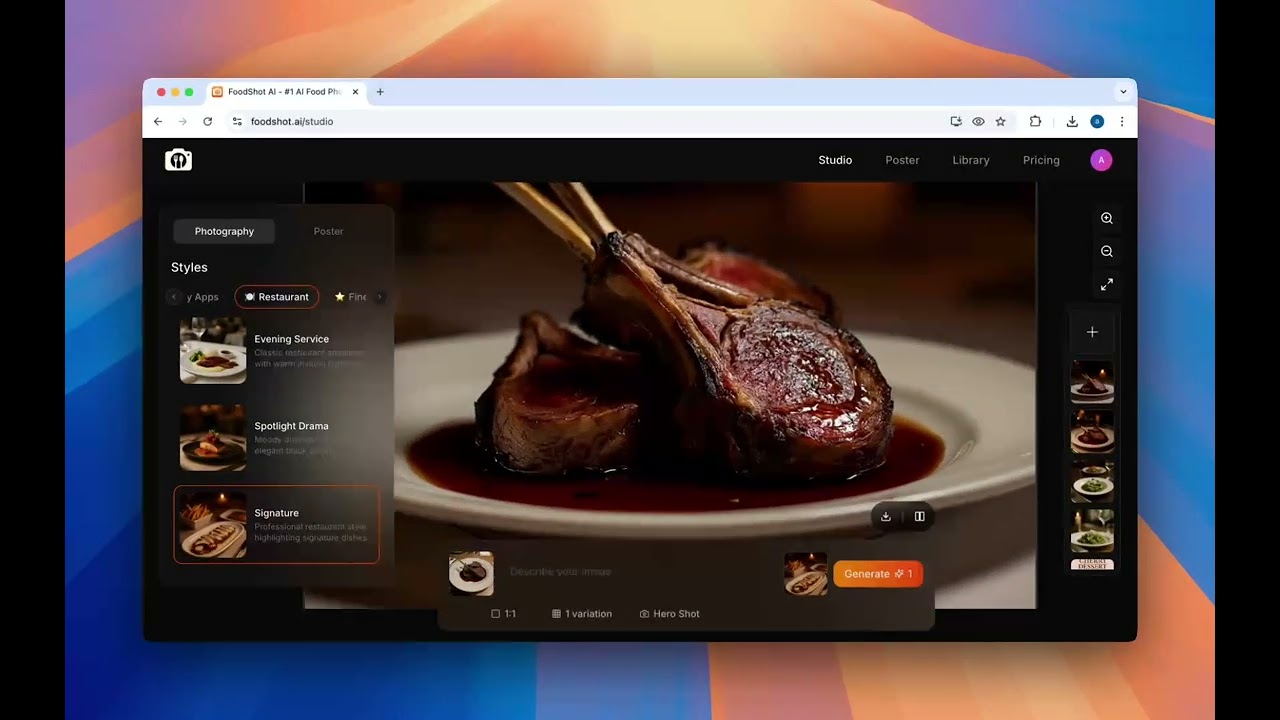Viewport: 1280px width, 720px height.
Task: Open the Chrome profile avatar
Action: (1097, 121)
